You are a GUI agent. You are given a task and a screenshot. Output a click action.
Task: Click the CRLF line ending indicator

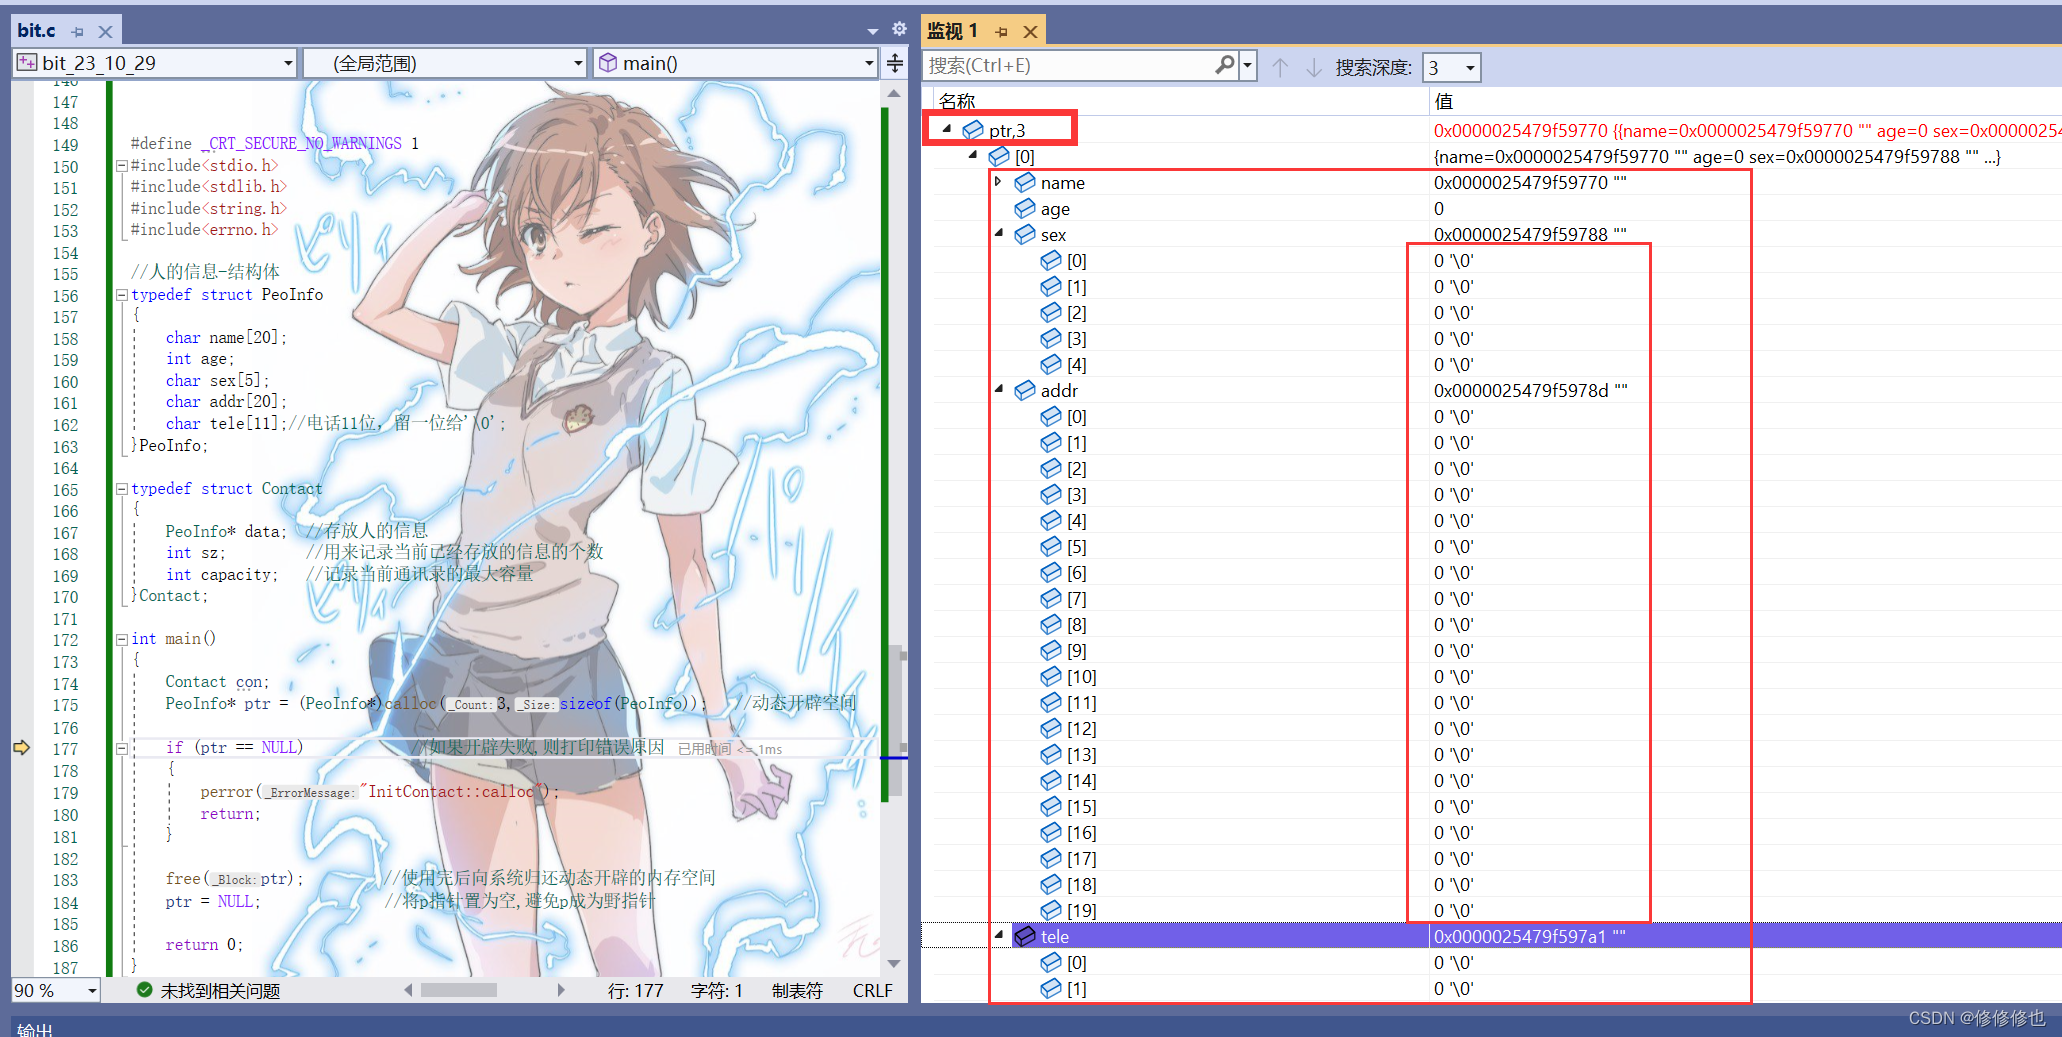(x=872, y=990)
